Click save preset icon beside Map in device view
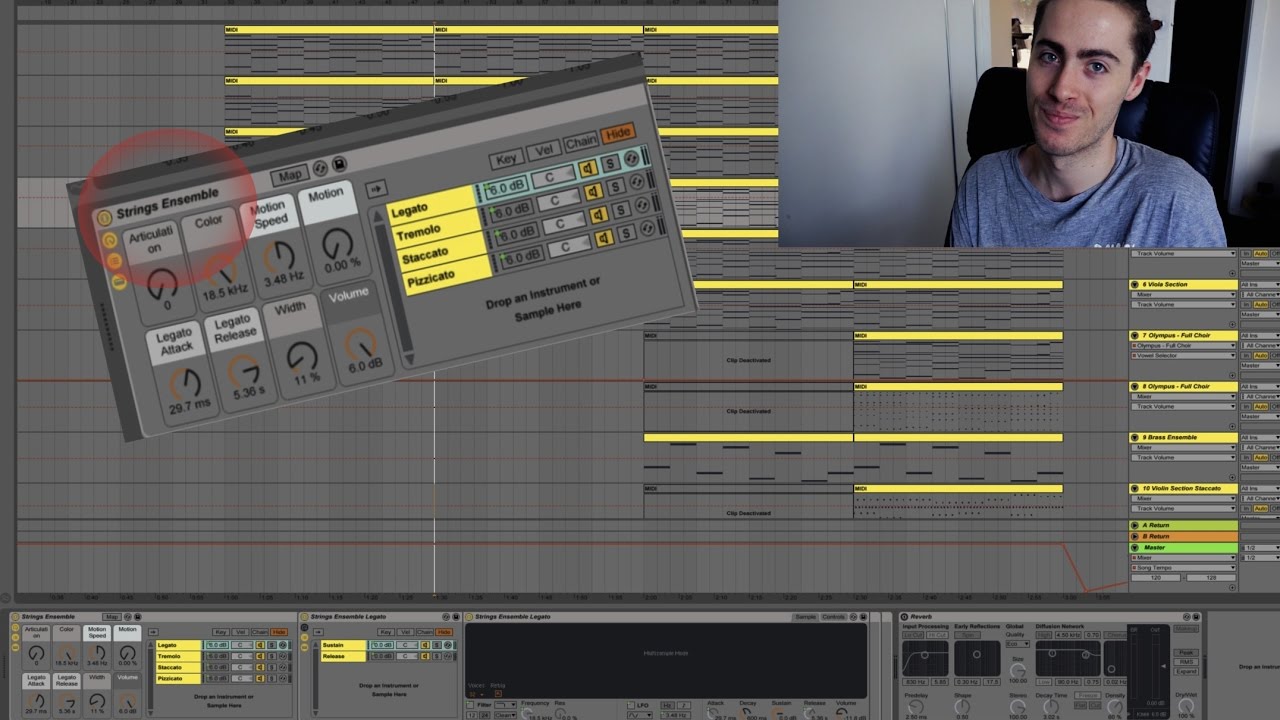 point(137,617)
